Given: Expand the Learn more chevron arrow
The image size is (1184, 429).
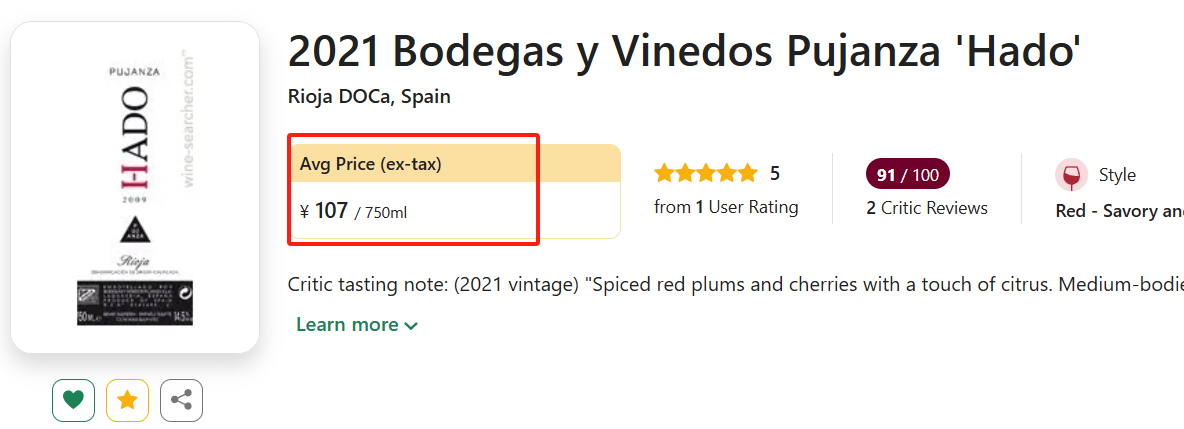Looking at the screenshot, I should coord(411,325).
